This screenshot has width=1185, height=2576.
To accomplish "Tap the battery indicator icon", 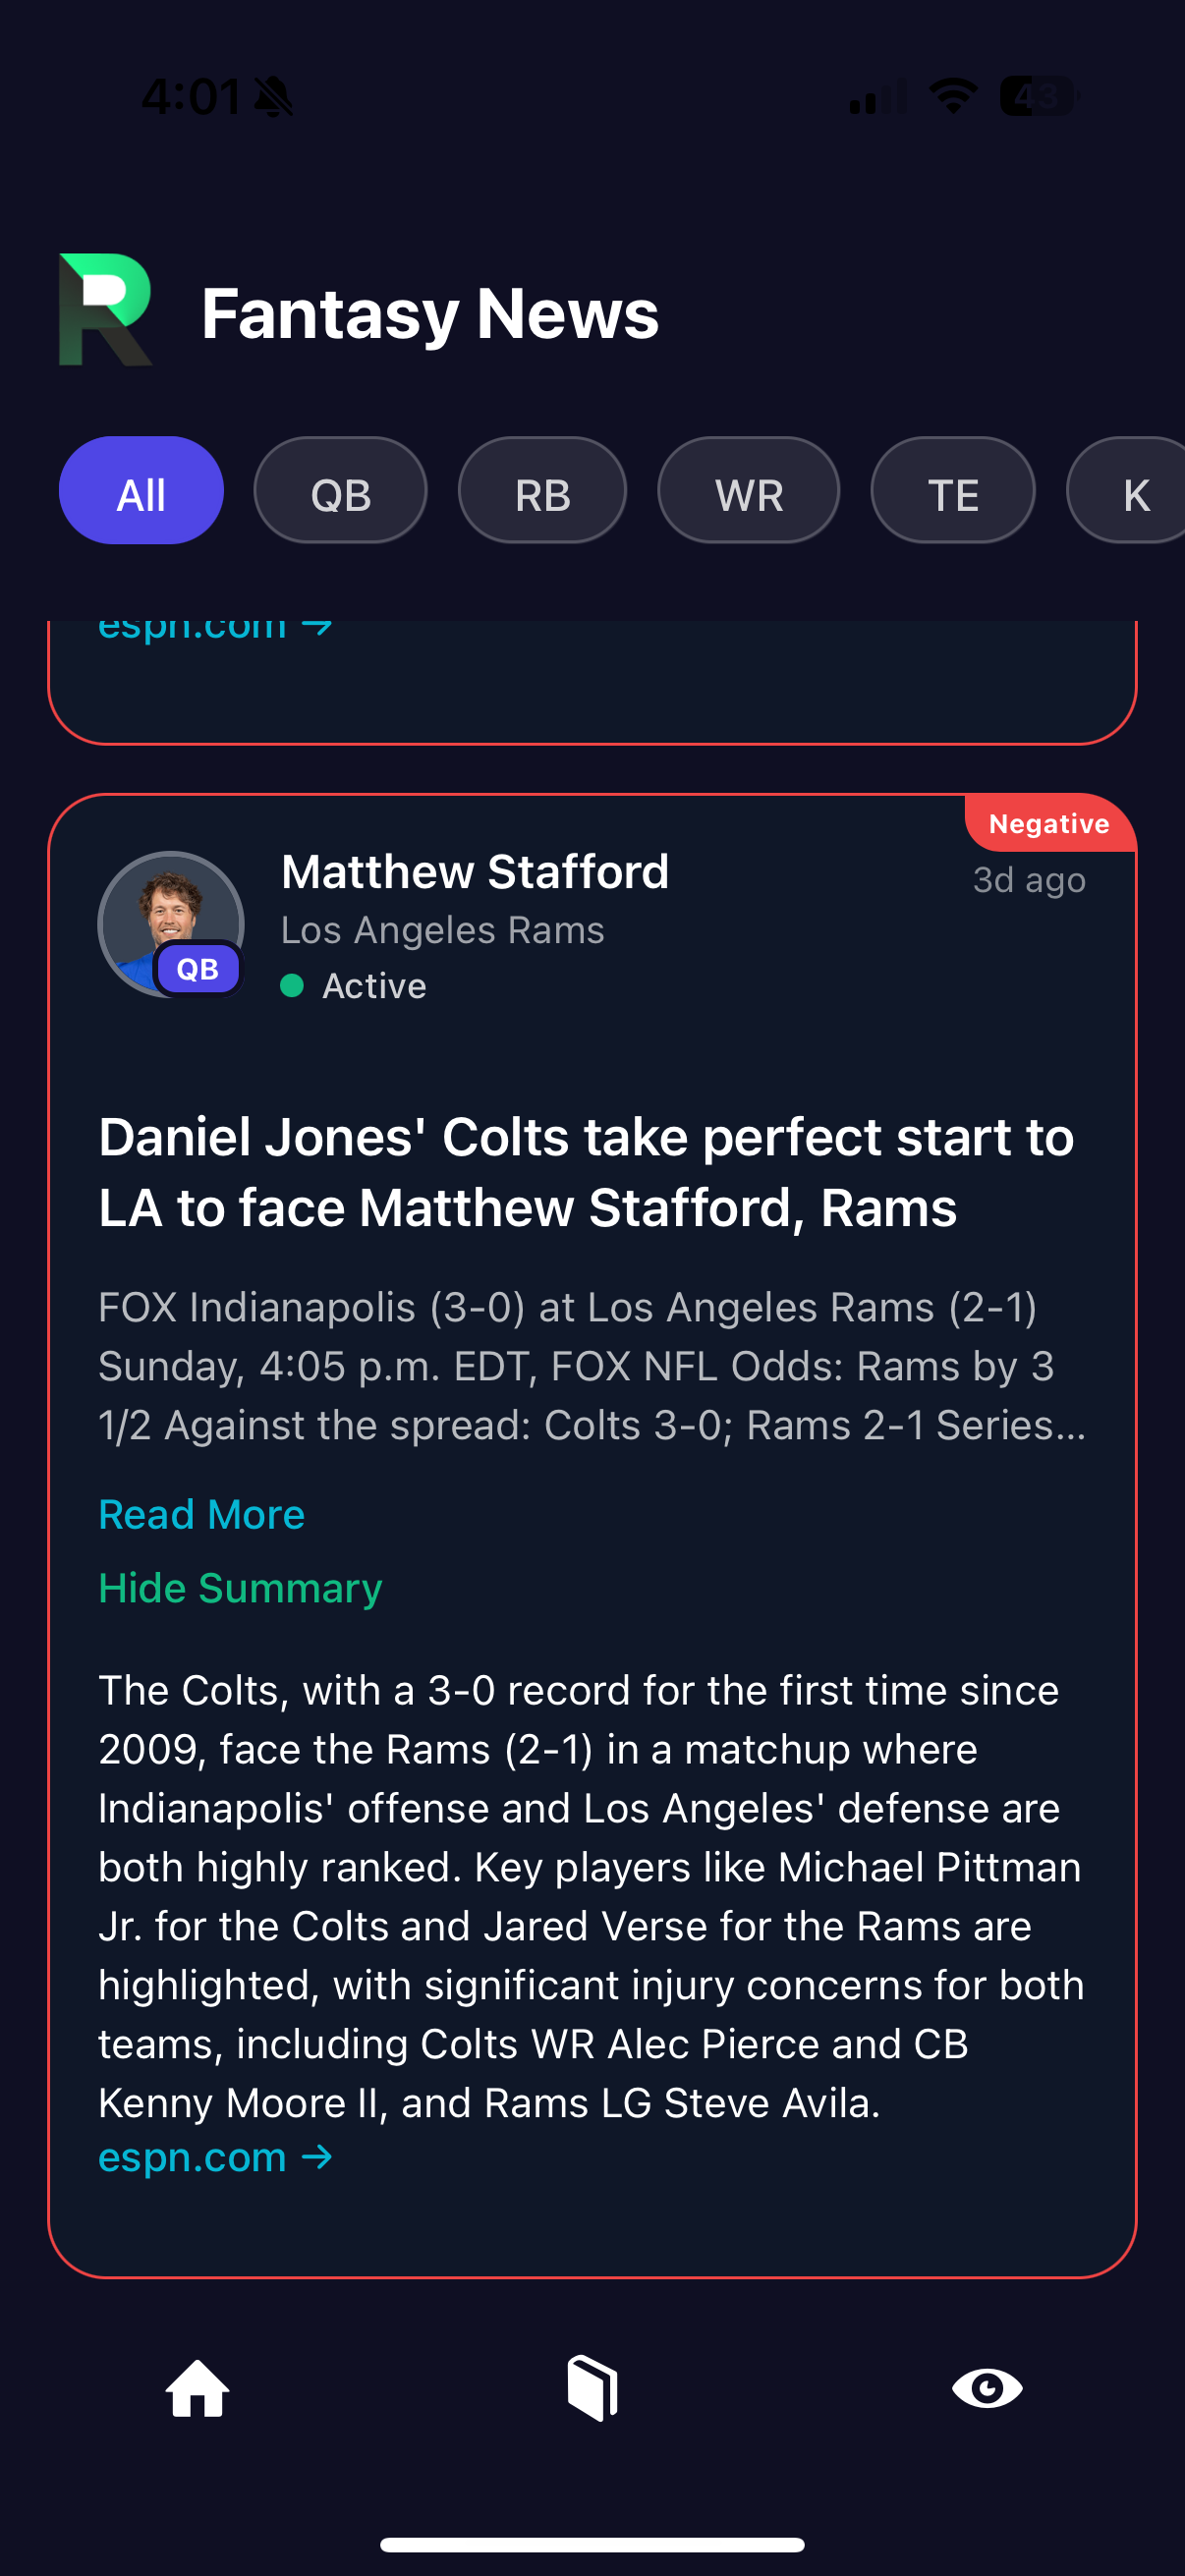I will pyautogui.click(x=1037, y=96).
